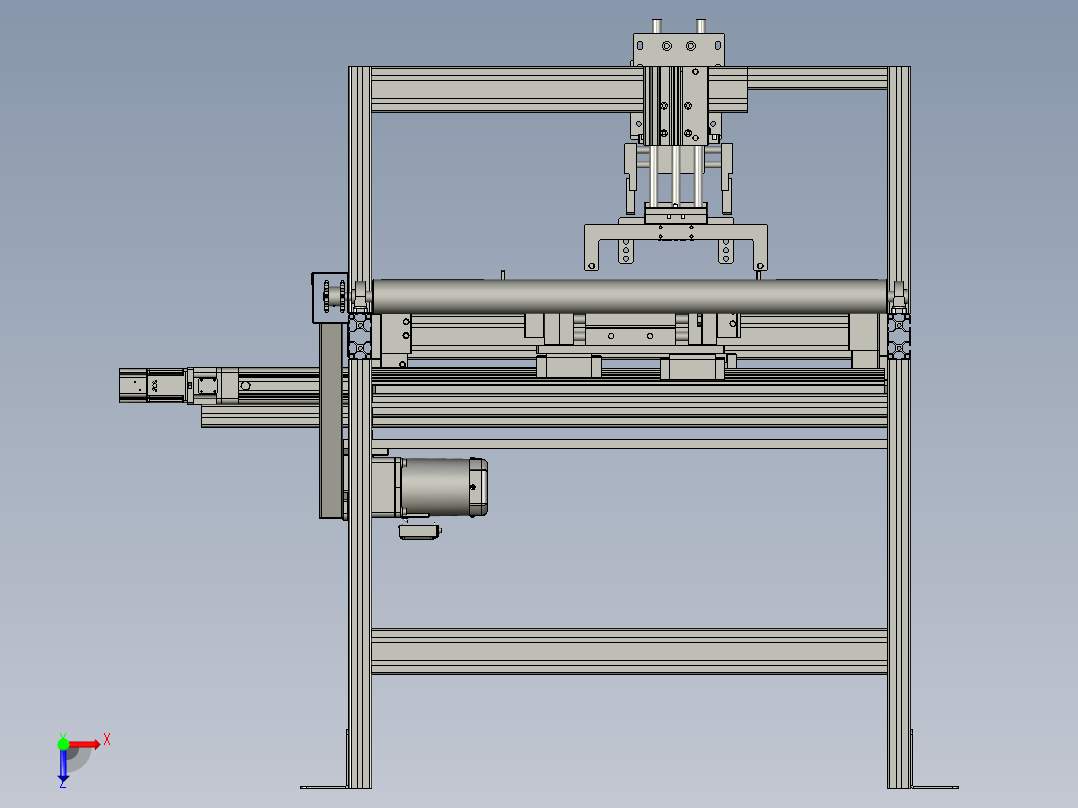
Task: Select the cylindrical gear motor body
Action: click(x=443, y=487)
